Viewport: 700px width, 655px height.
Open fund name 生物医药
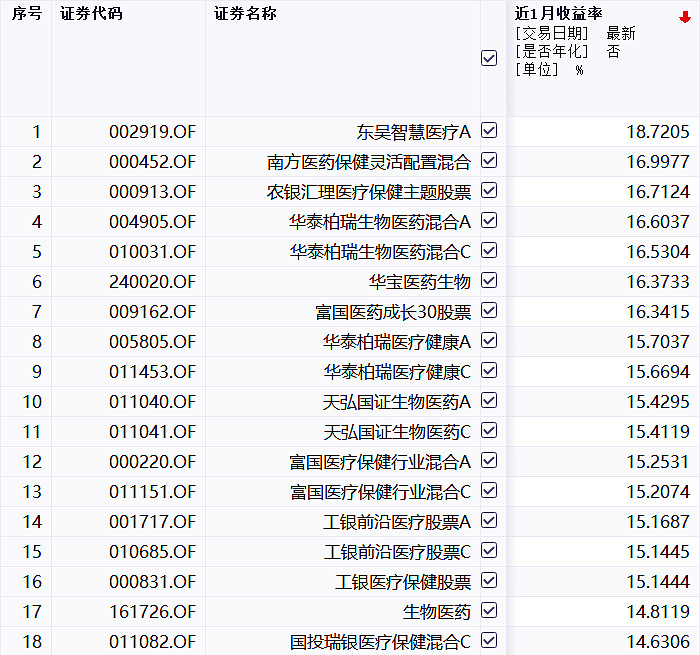[437, 612]
